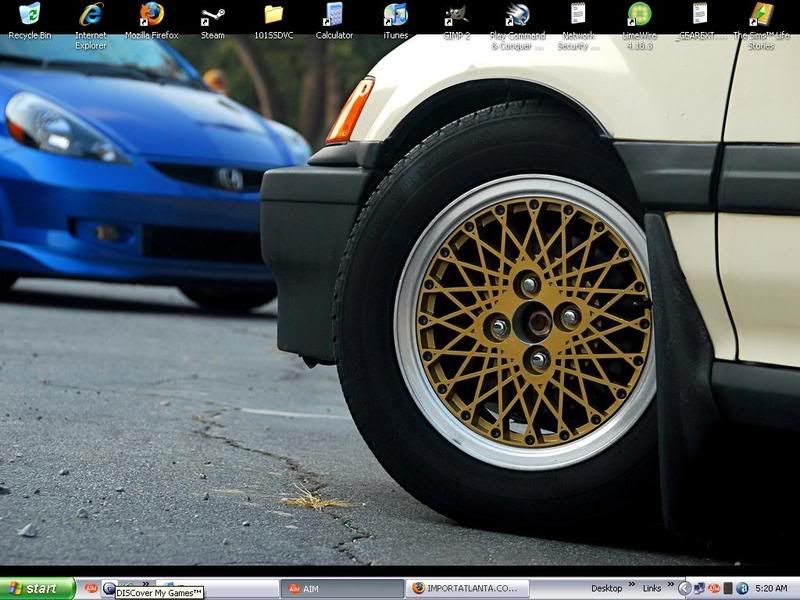Open the Recycle Bin desktop icon
The image size is (800, 600).
(x=29, y=15)
